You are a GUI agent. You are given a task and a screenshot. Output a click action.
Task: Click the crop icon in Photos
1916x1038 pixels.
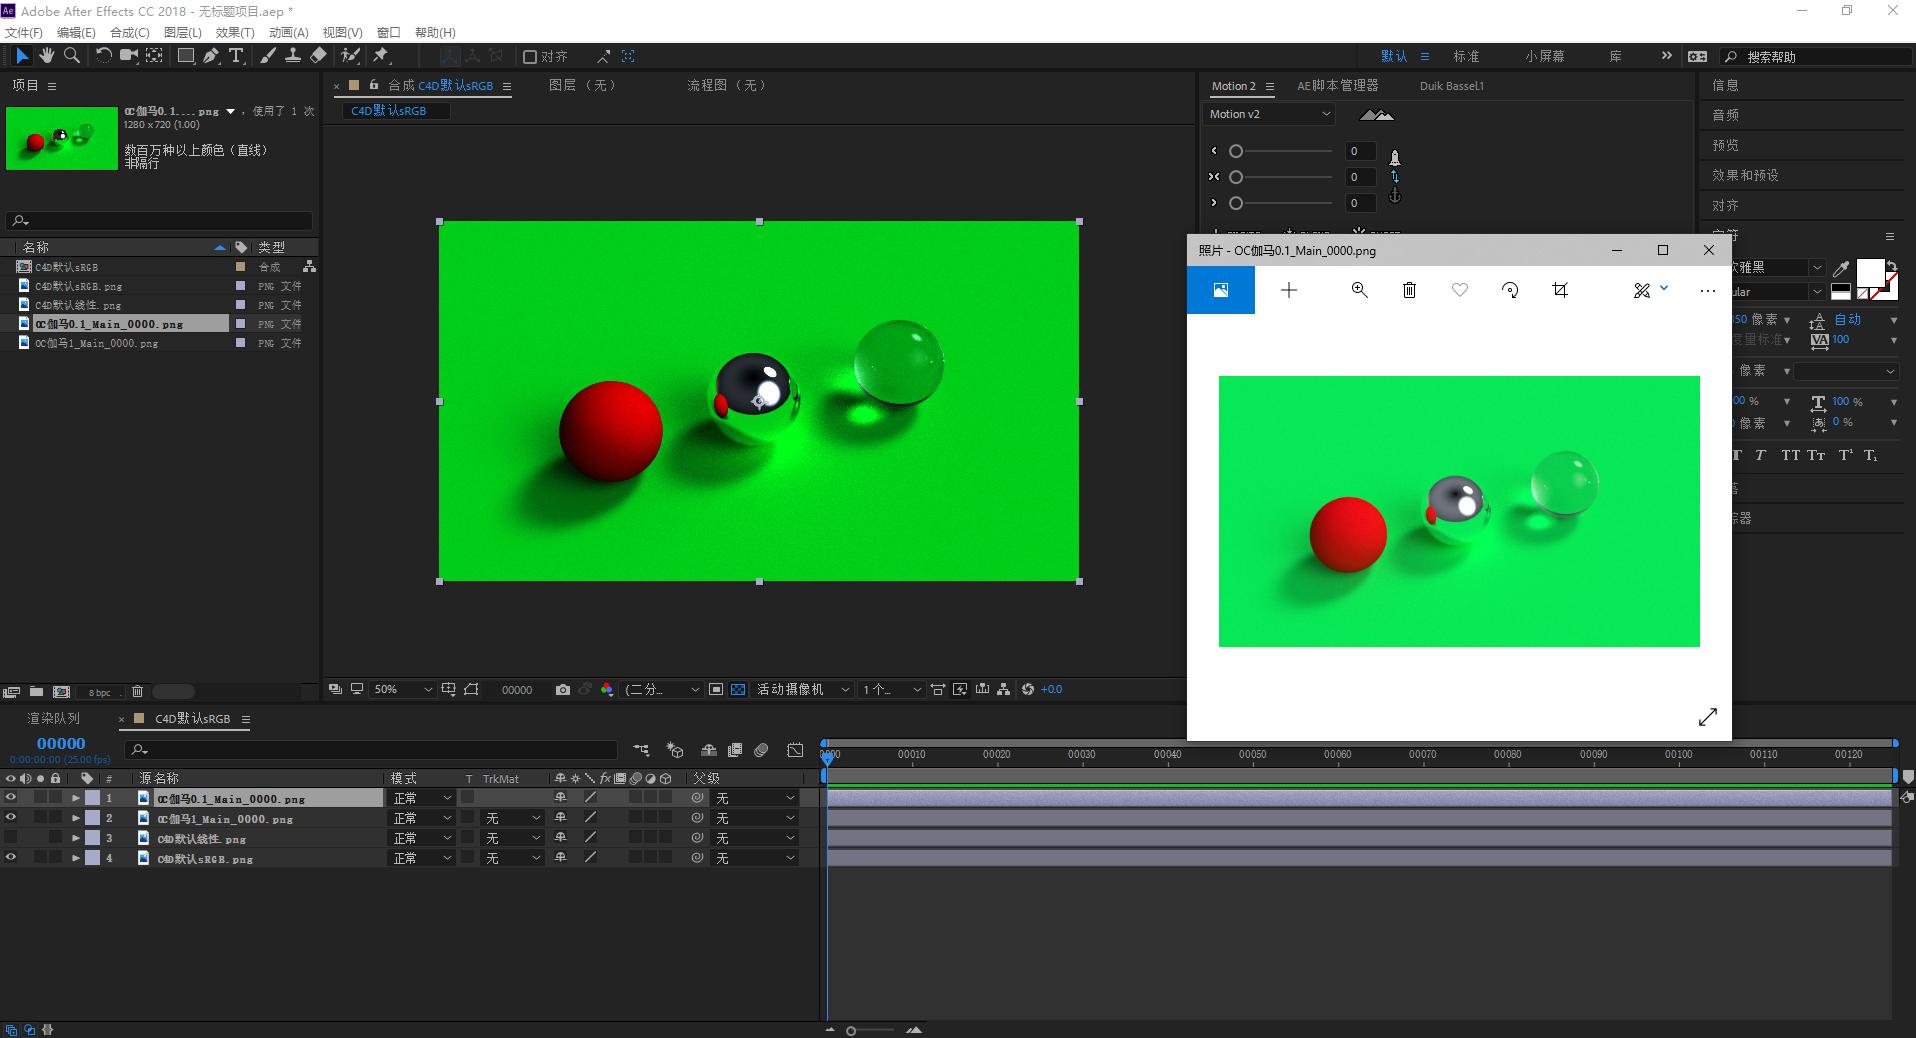click(x=1560, y=290)
